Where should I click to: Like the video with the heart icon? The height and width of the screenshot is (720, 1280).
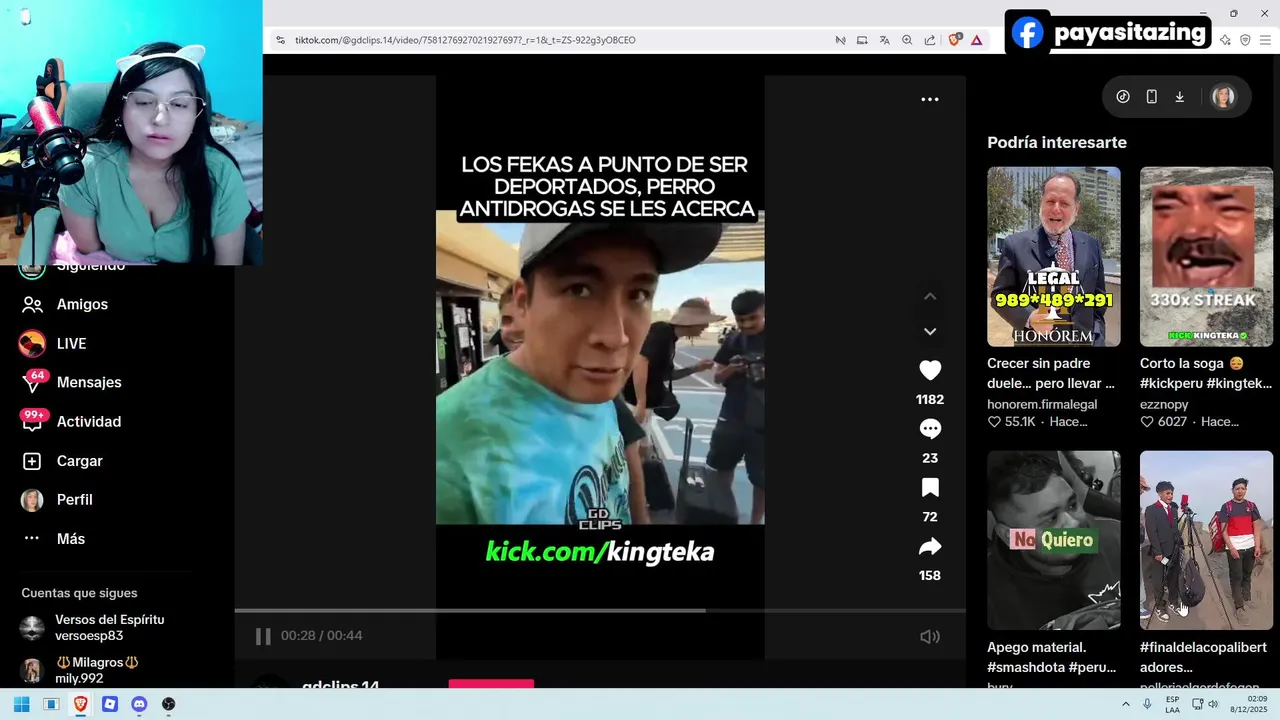(x=930, y=370)
